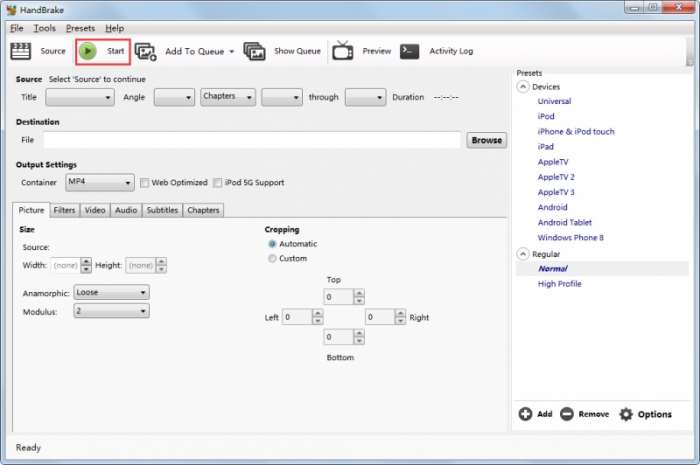Enable the Web Optimized checkbox
The width and height of the screenshot is (700, 465).
(145, 183)
